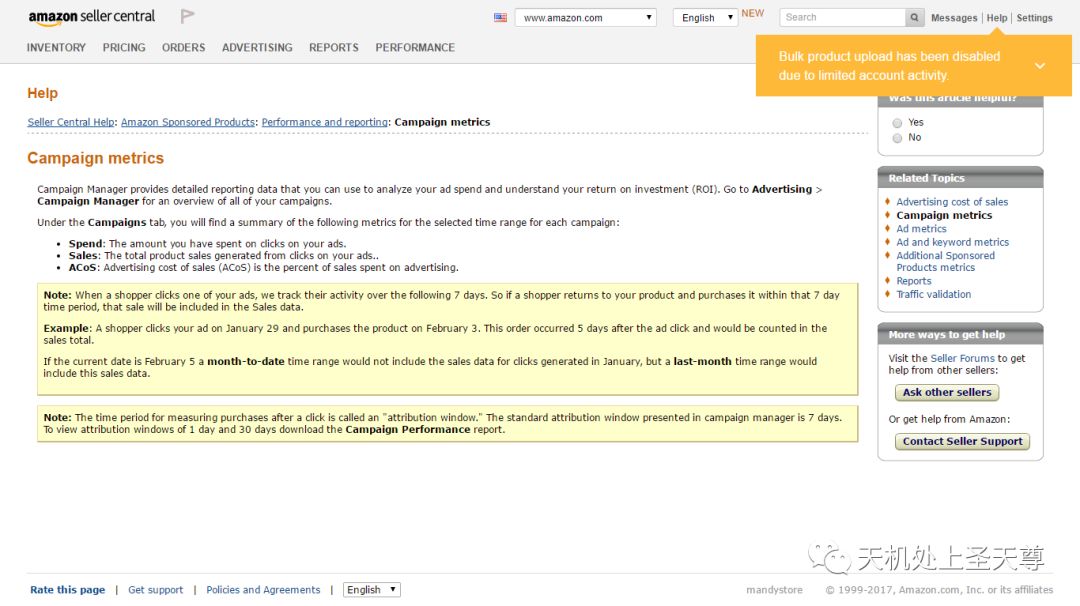Screen dimensions: 1080x606
Task: Click the More ways to get help header
Action: pos(960,334)
